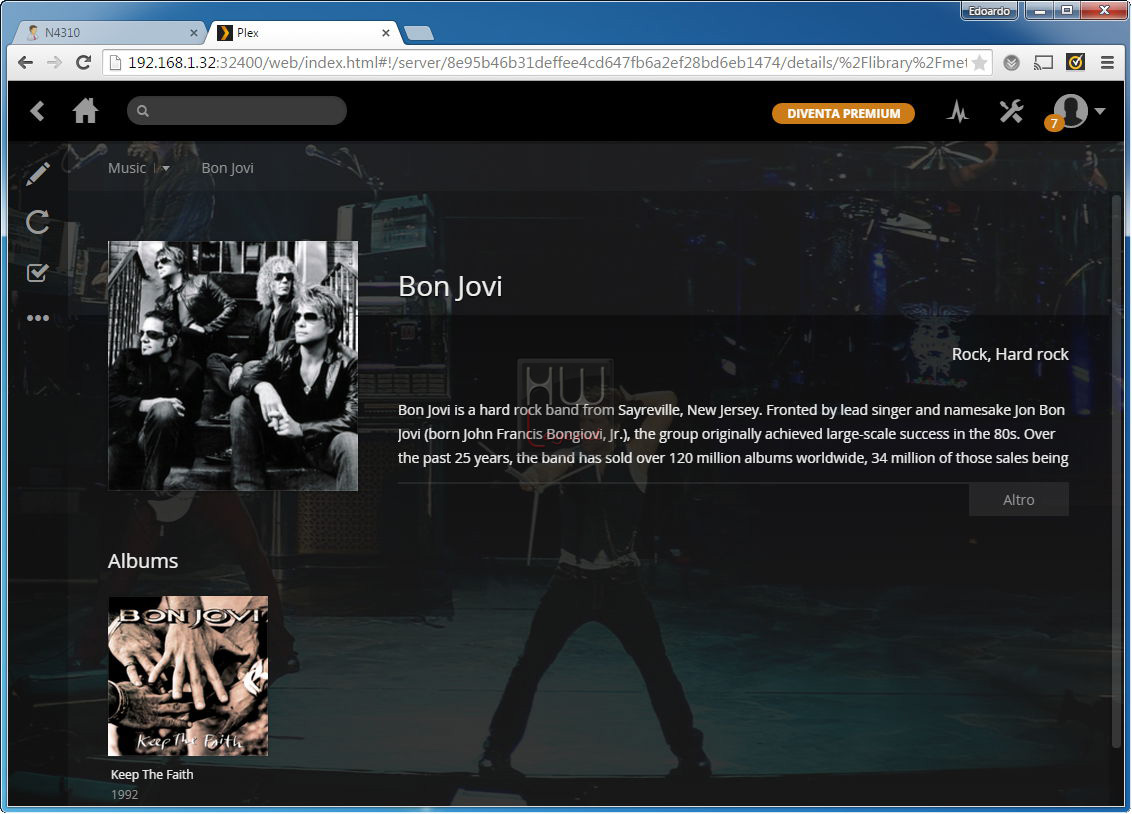This screenshot has height=814, width=1132.
Task: Click the refresh metadata icon in sidebar
Action: [38, 222]
